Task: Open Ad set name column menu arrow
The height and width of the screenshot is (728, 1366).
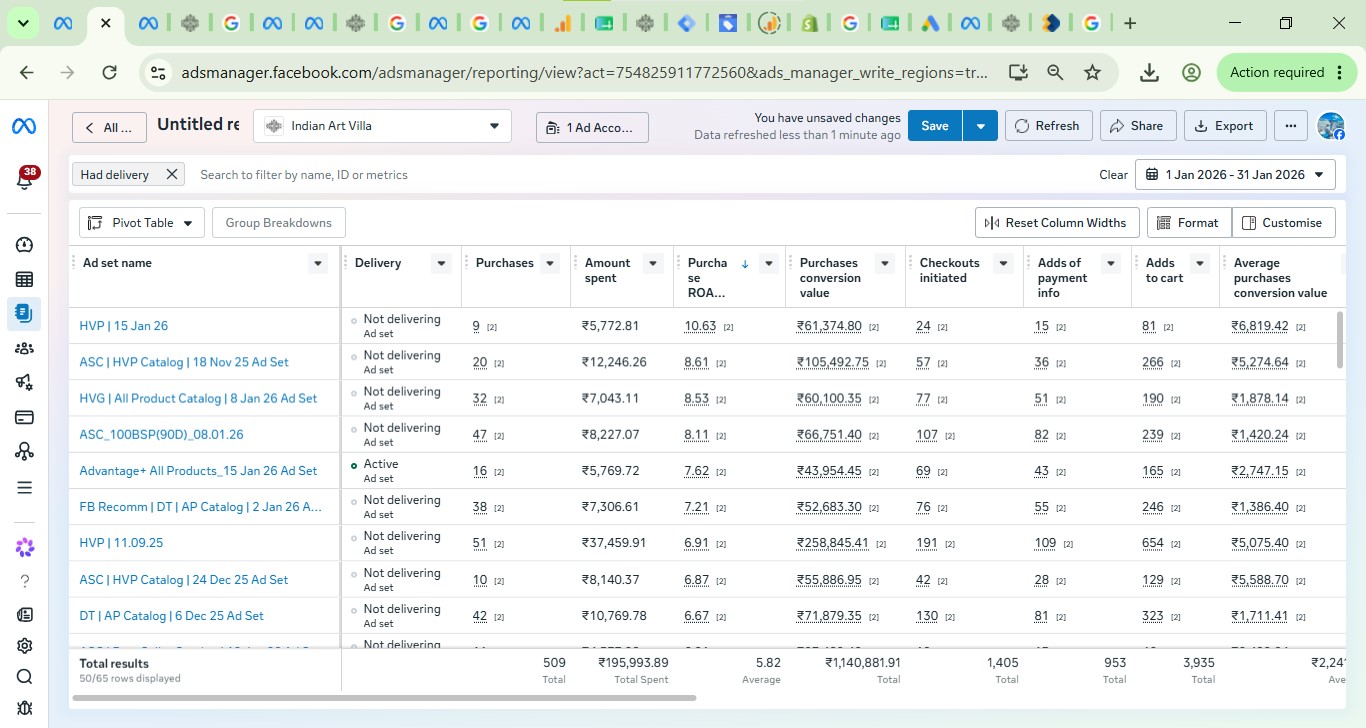Action: tap(318, 264)
